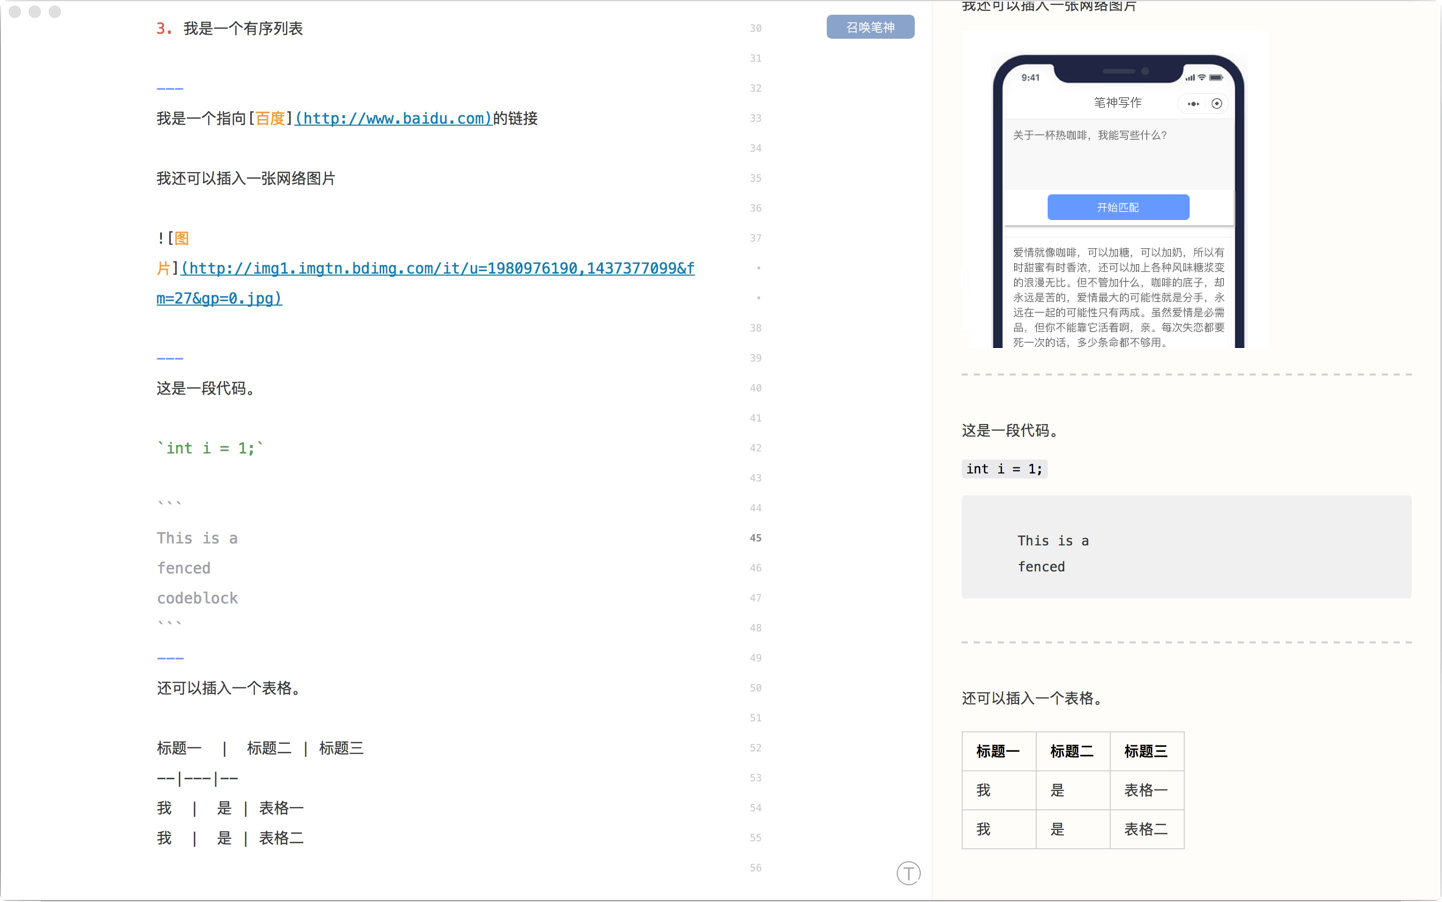This screenshot has width=1442, height=902.
Task: Open the http://www.baidu.com link in editor
Action: click(393, 118)
